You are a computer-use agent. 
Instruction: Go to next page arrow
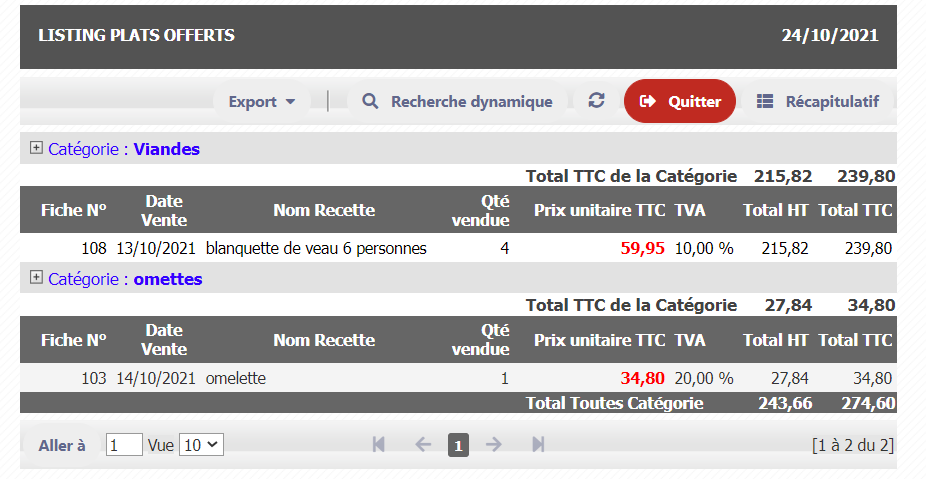pos(493,445)
